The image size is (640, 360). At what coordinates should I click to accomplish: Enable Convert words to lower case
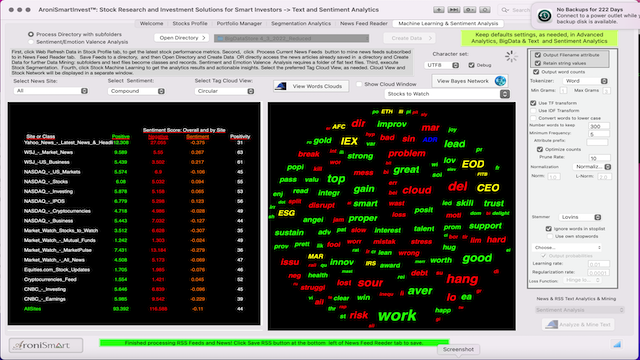point(533,118)
